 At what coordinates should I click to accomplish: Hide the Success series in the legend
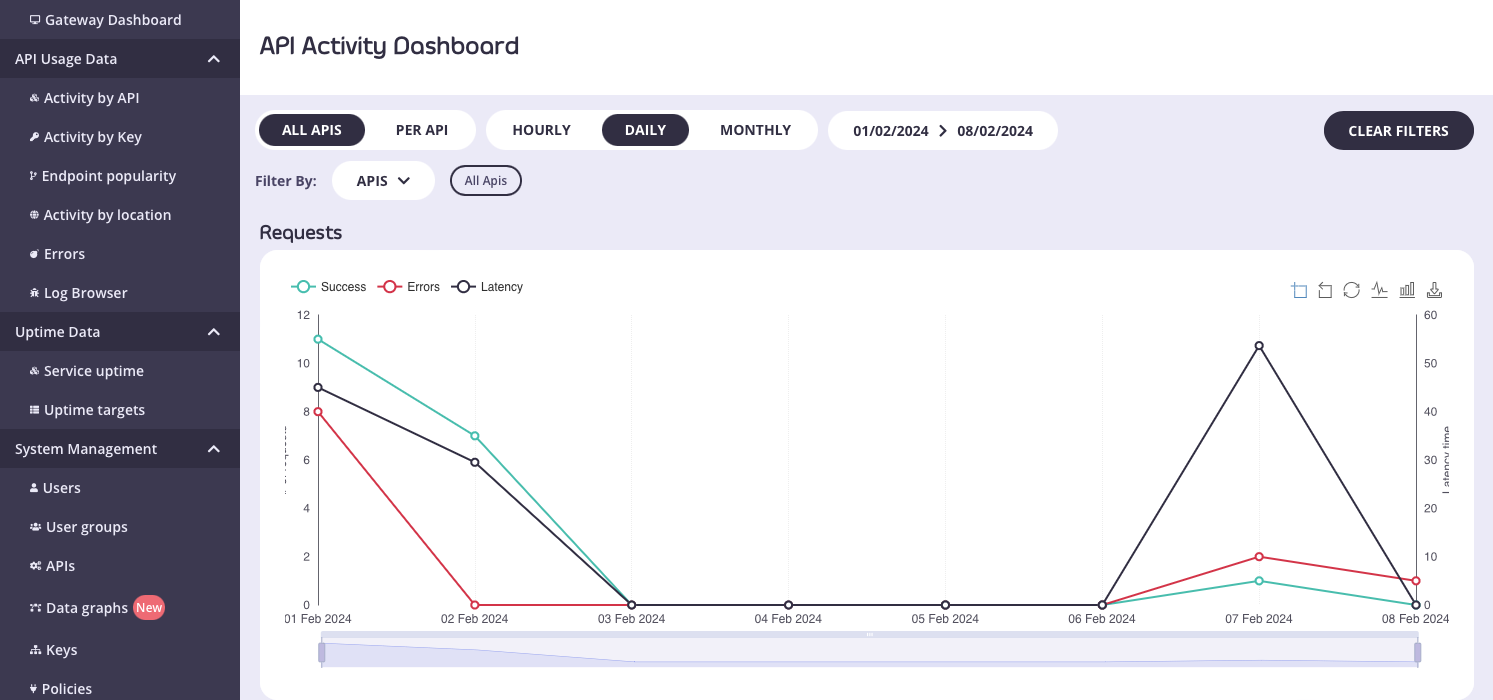tap(329, 287)
